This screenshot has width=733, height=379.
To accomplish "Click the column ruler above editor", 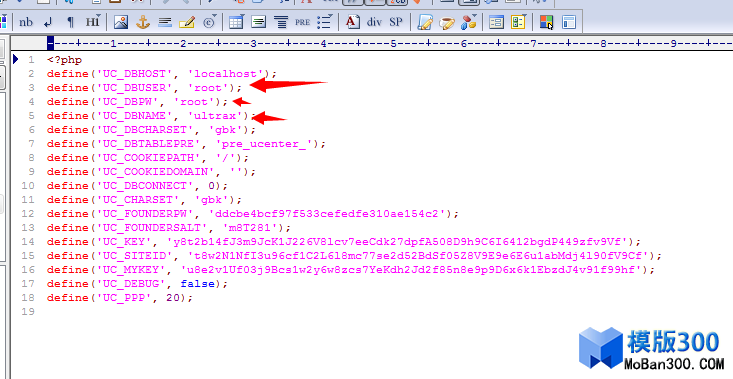I will click(x=389, y=43).
